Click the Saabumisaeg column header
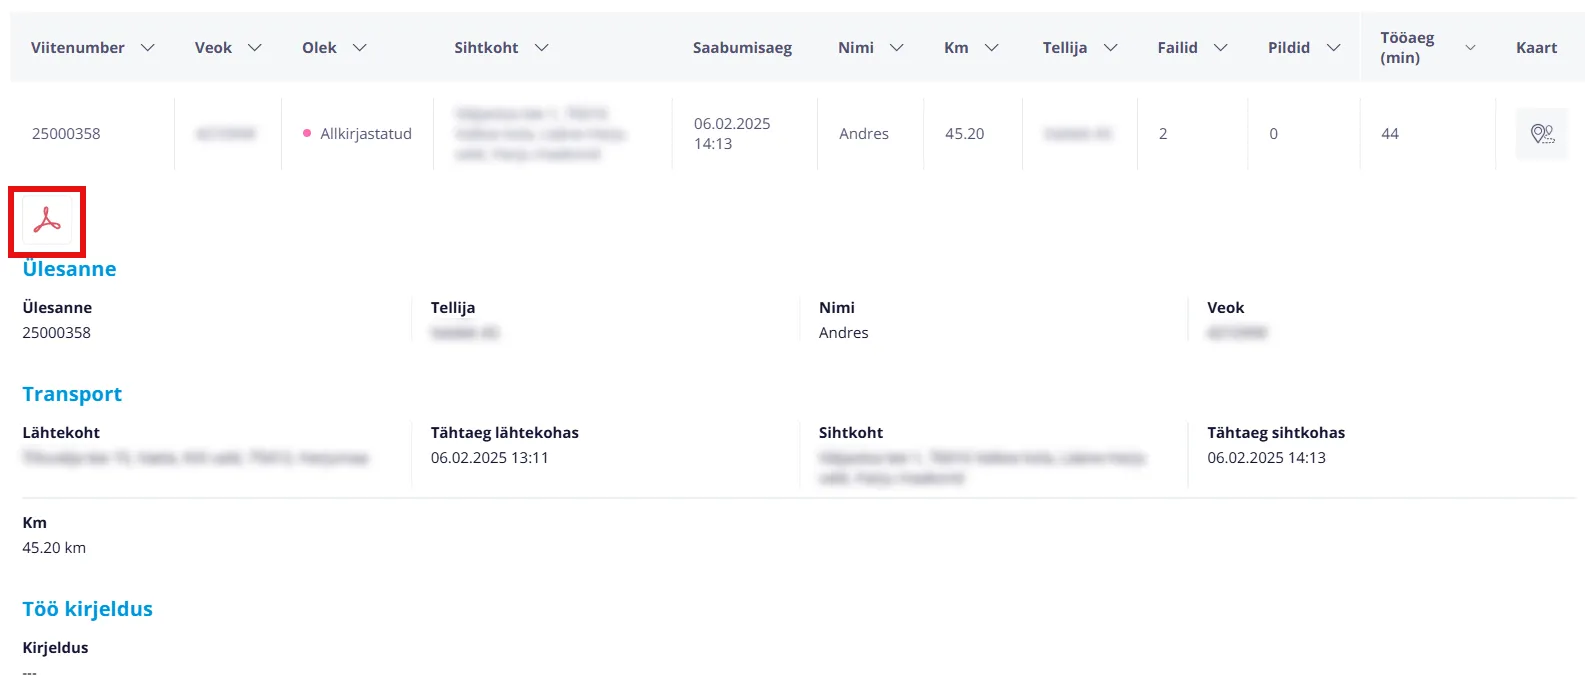Viewport: 1585px width, 692px height. (742, 48)
